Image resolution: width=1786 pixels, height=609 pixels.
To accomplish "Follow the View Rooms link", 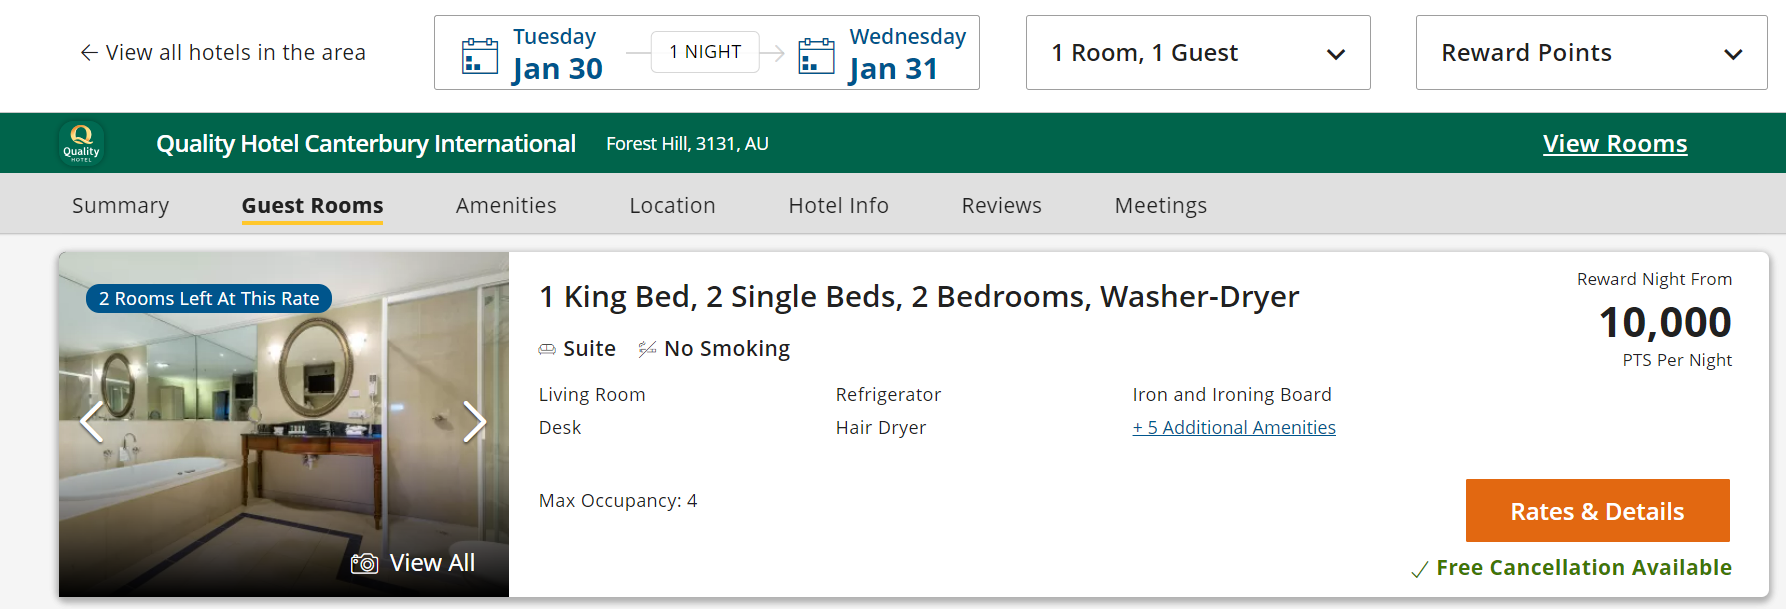I will coord(1614,144).
